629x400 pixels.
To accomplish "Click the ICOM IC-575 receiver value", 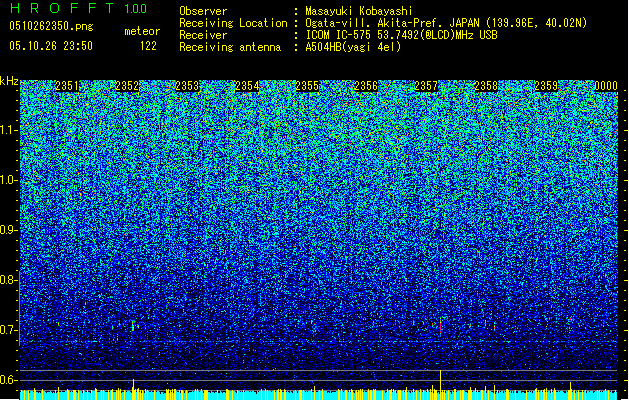I will pos(401,35).
